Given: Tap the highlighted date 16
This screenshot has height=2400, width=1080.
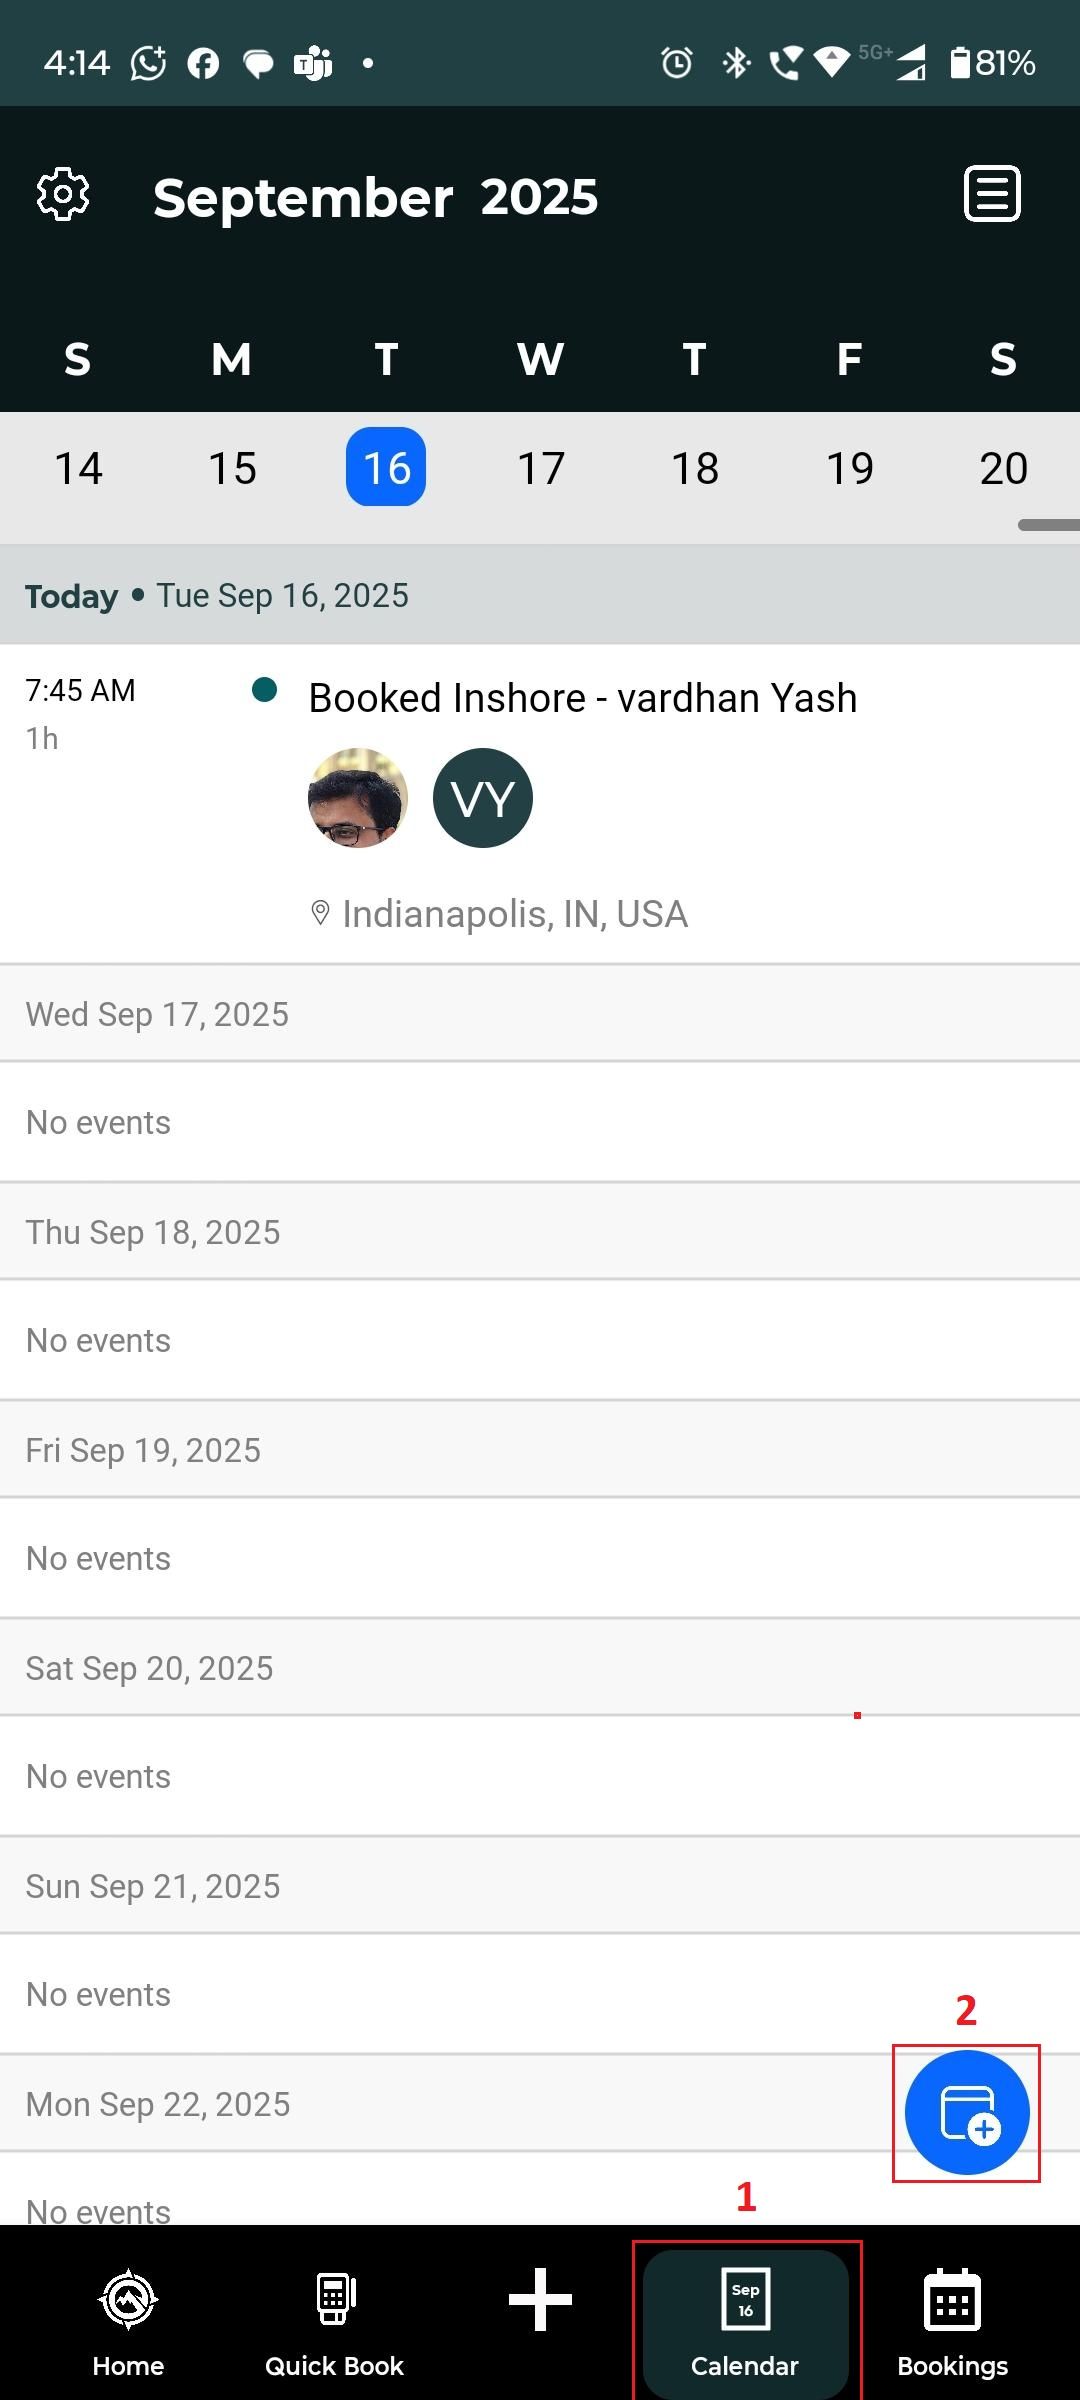Looking at the screenshot, I should pyautogui.click(x=386, y=468).
